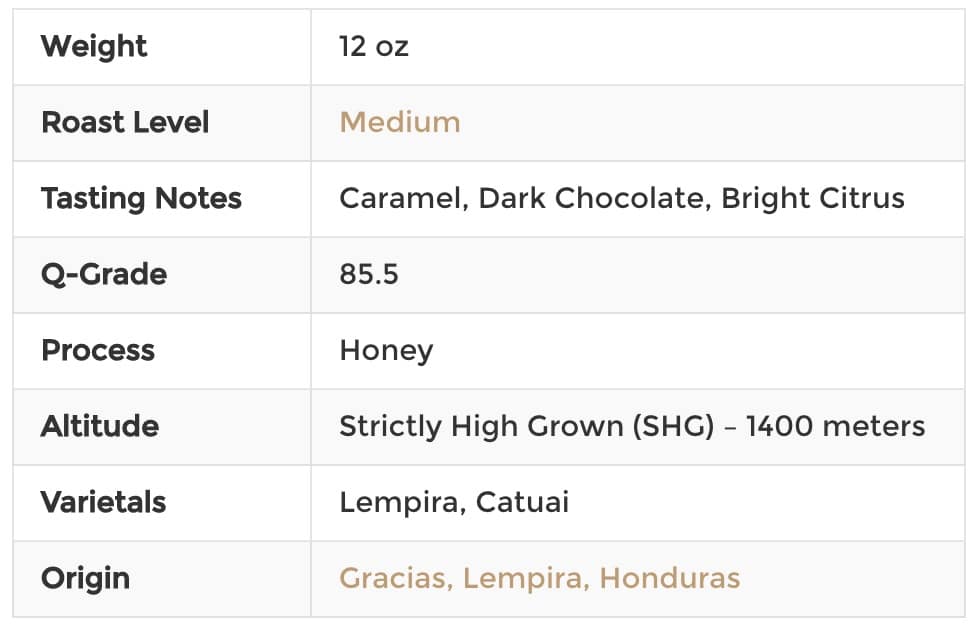Click the Origin label
Image resolution: width=972 pixels, height=624 pixels.
[86, 579]
